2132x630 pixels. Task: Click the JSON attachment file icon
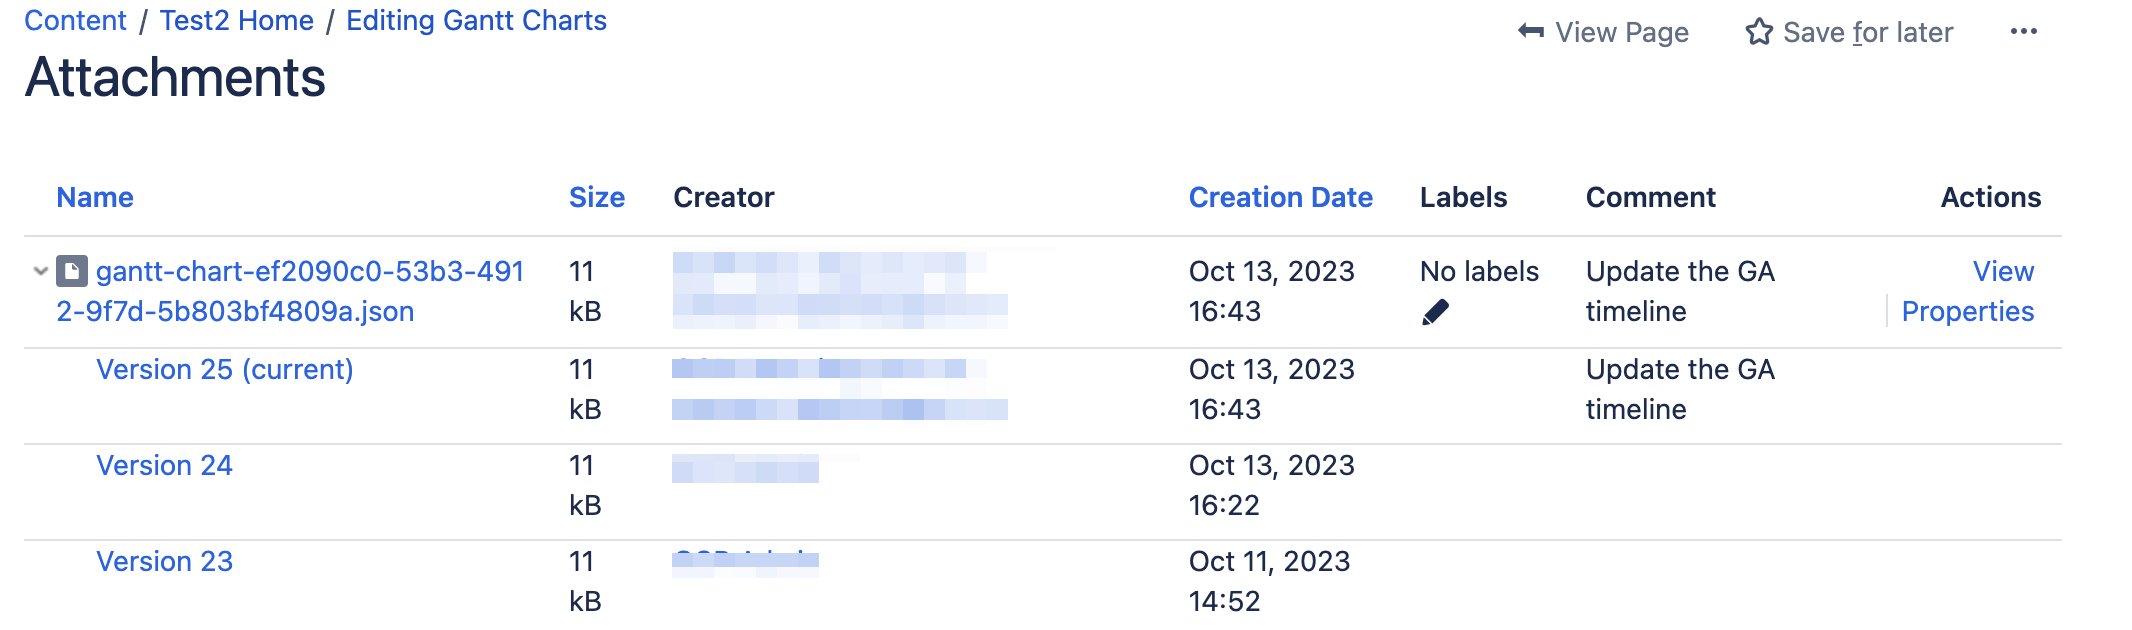[x=71, y=271]
